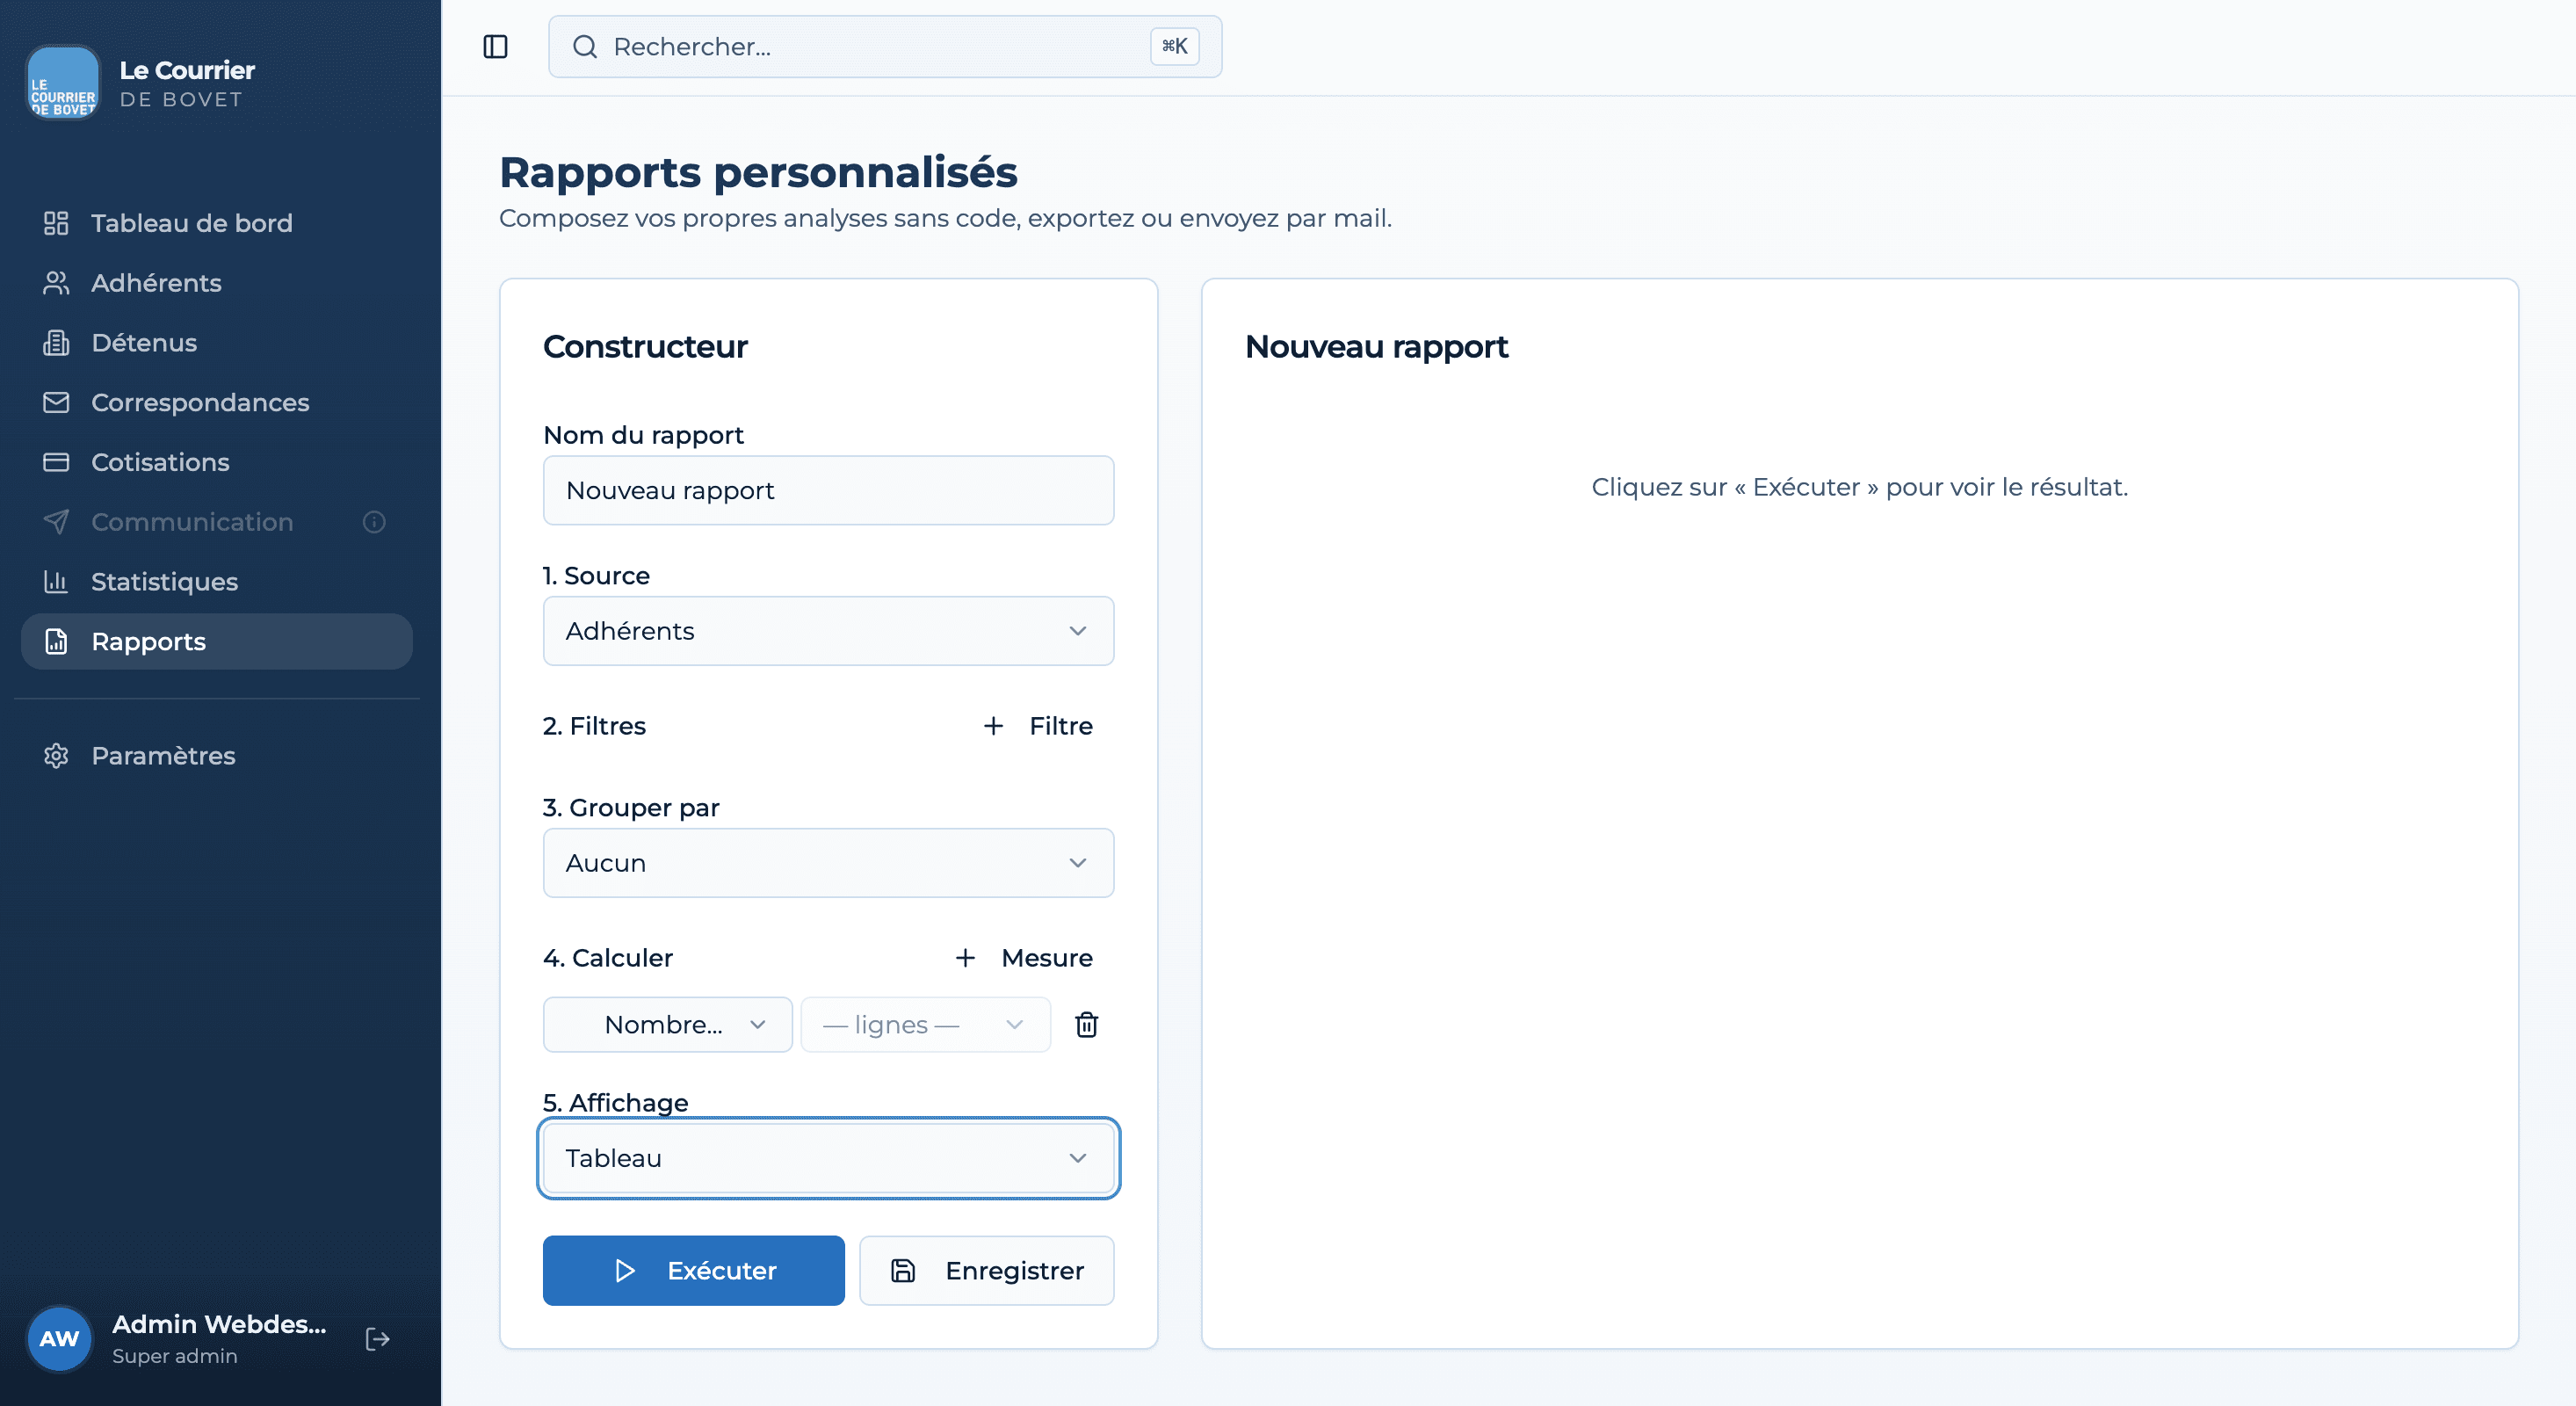Go to Adhérents section
The height and width of the screenshot is (1406, 2576).
217,283
